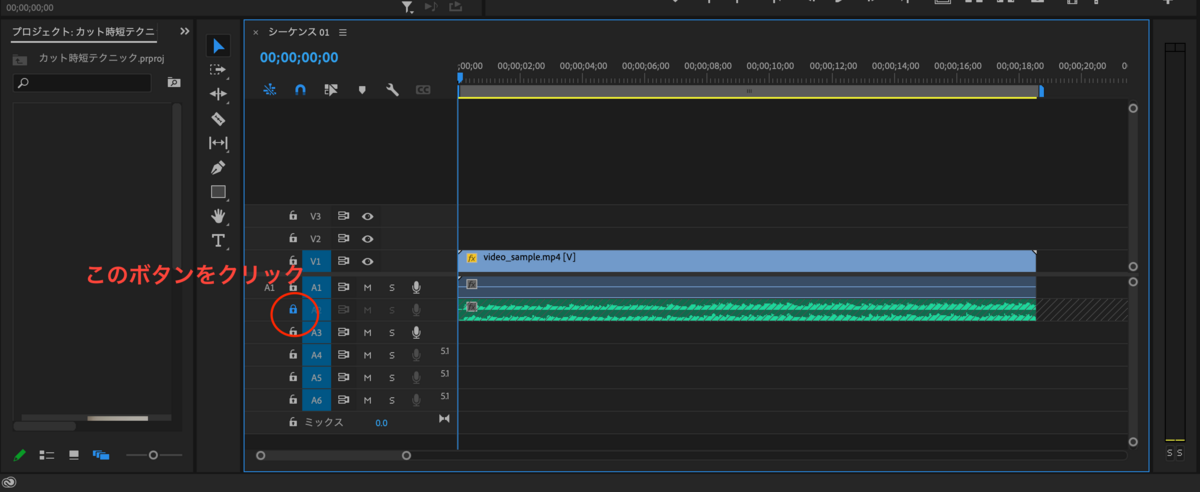The image size is (1200, 492).
Task: Click the add marker icon
Action: [362, 90]
